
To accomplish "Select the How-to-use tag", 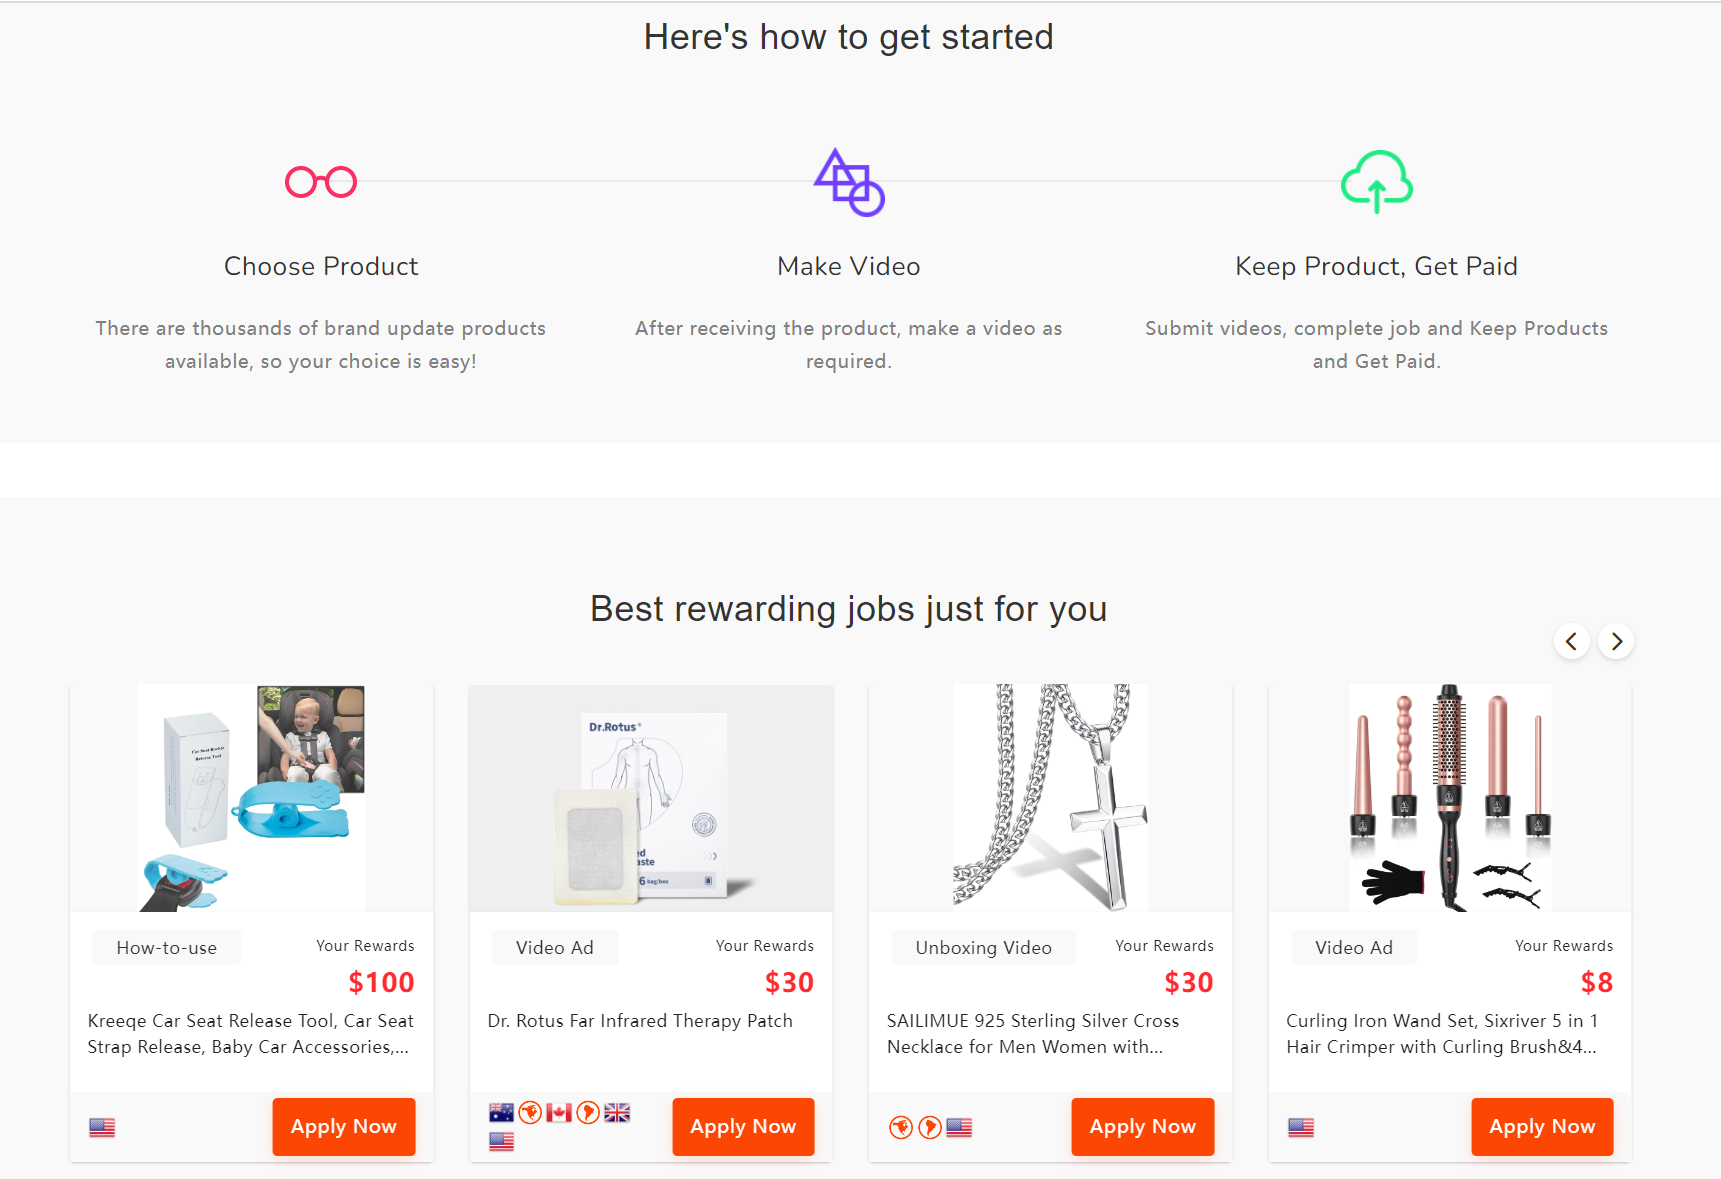I will coord(167,948).
